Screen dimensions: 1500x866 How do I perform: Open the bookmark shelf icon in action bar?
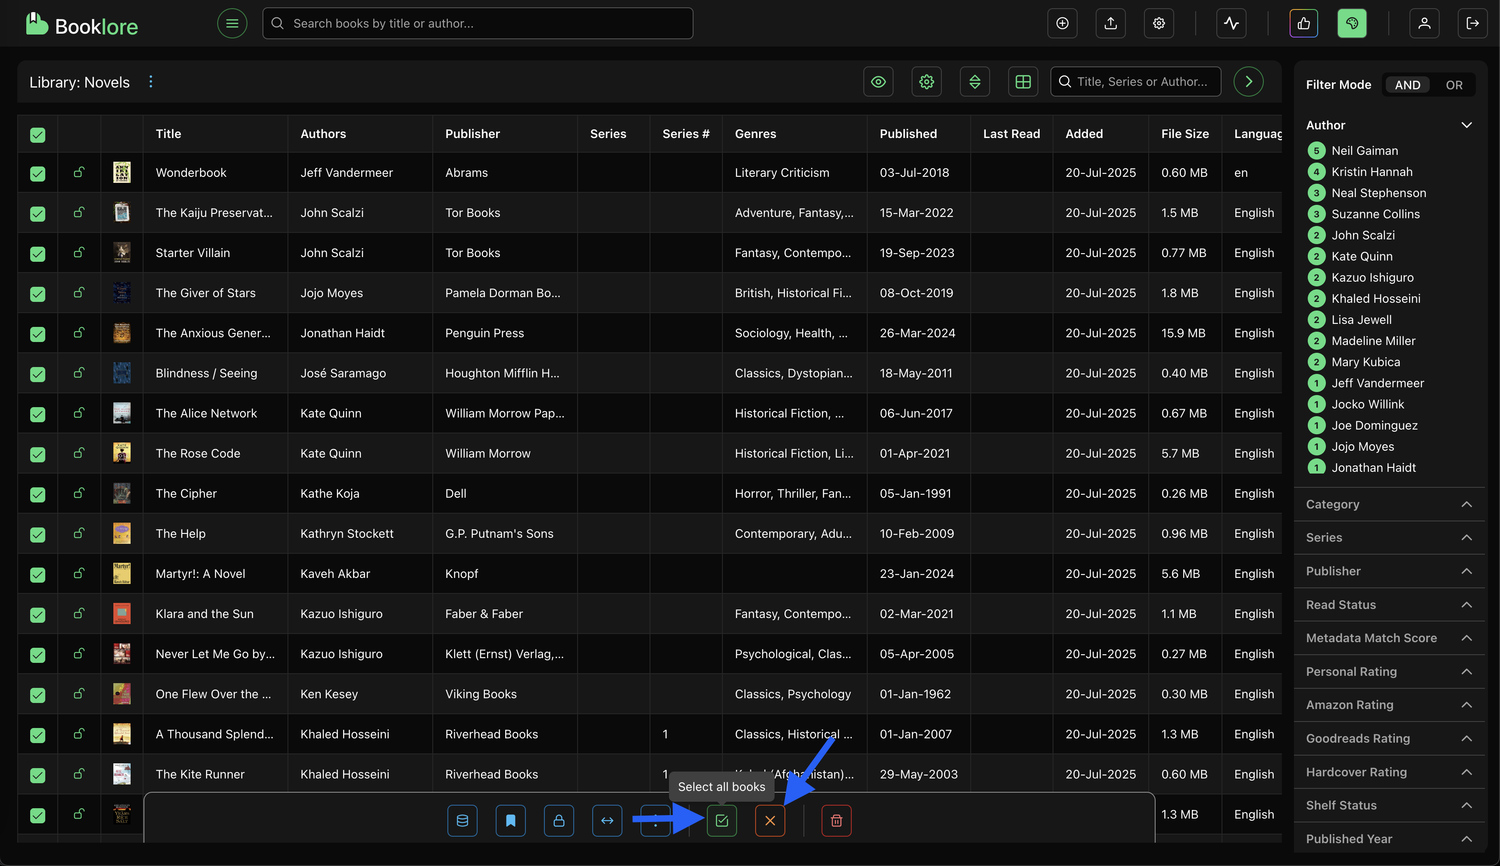pyautogui.click(x=510, y=820)
